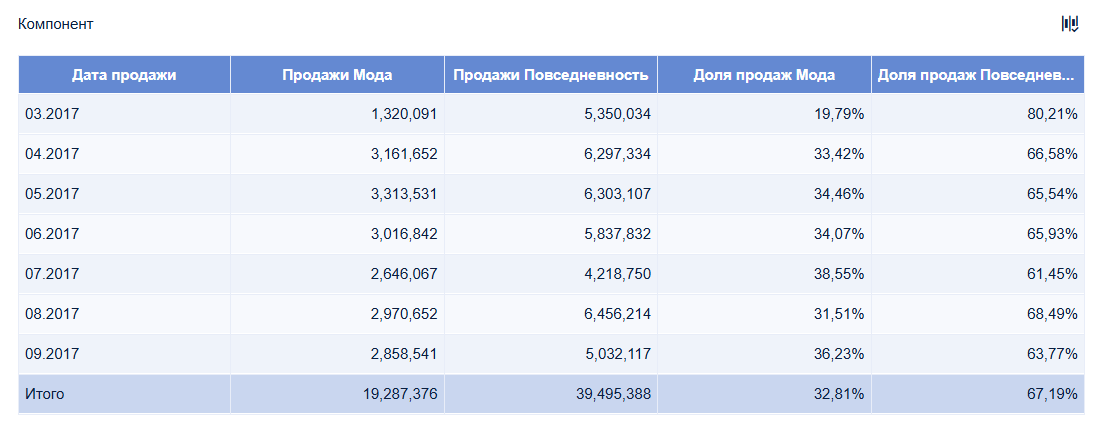The image size is (1099, 425).
Task: Select the 03.2017 date cell
Action: tap(124, 114)
